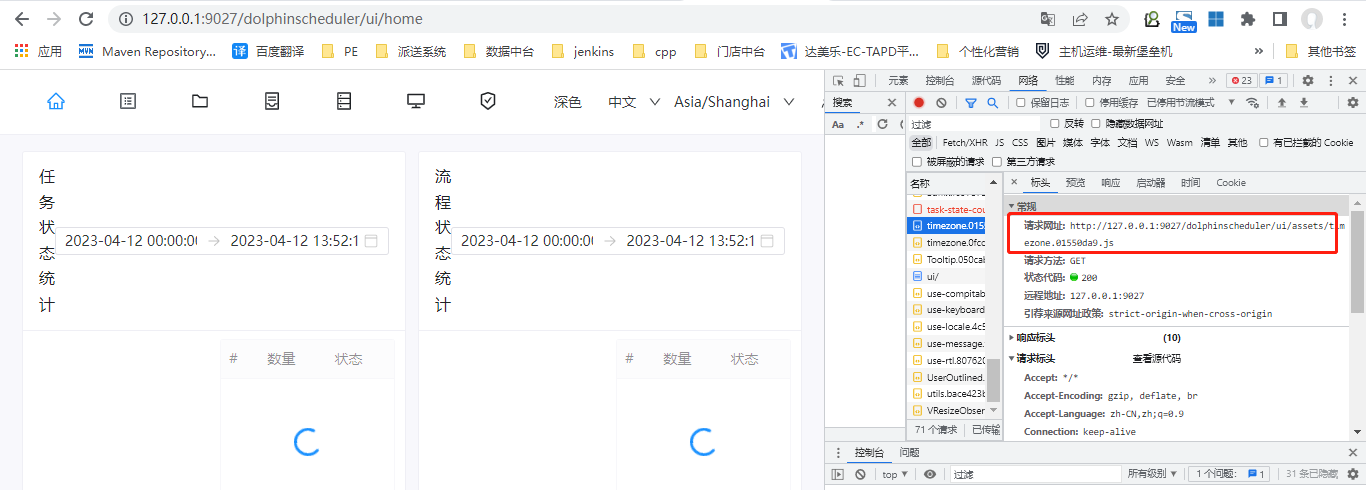Check the 隐藏数据网址 checkbox
This screenshot has height=490, width=1366.
[x=1096, y=123]
